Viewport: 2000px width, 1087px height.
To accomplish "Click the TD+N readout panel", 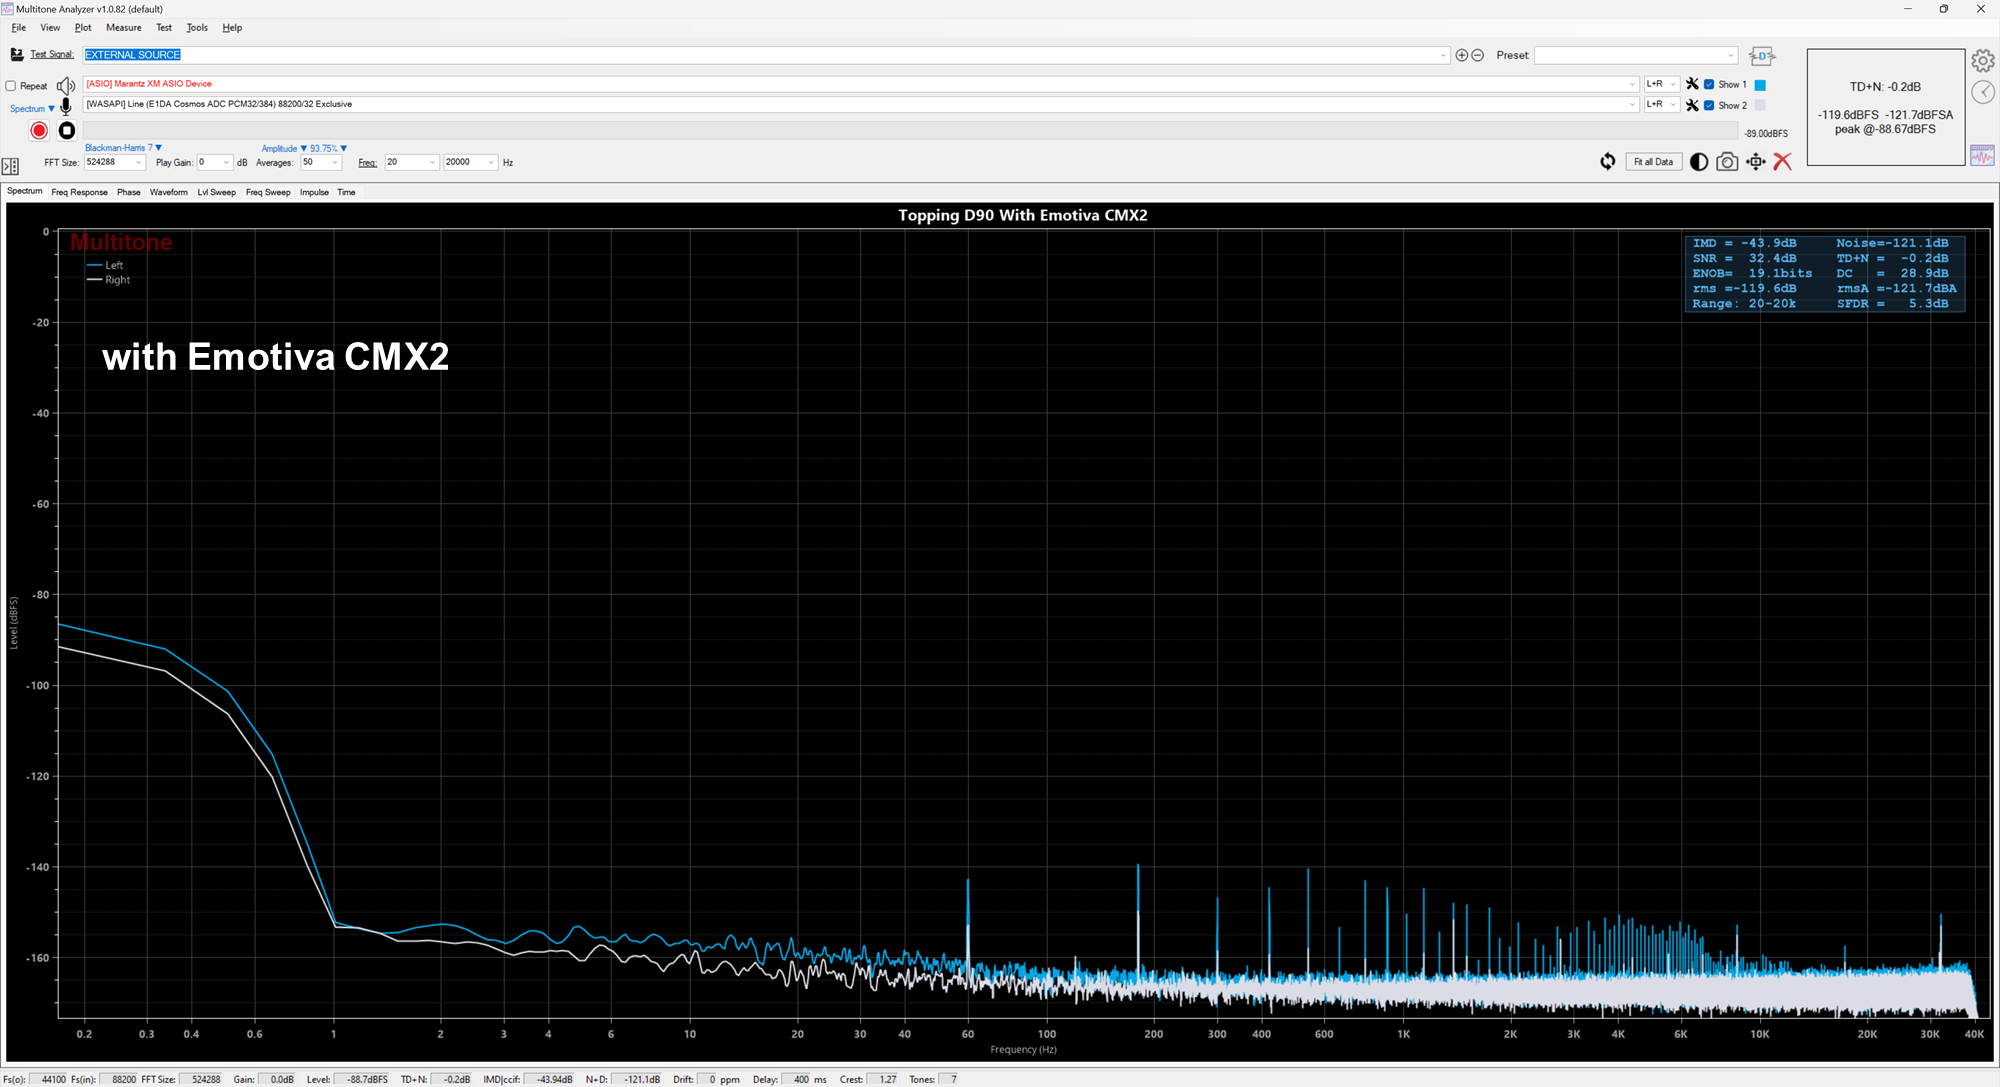I will tap(1885, 107).
